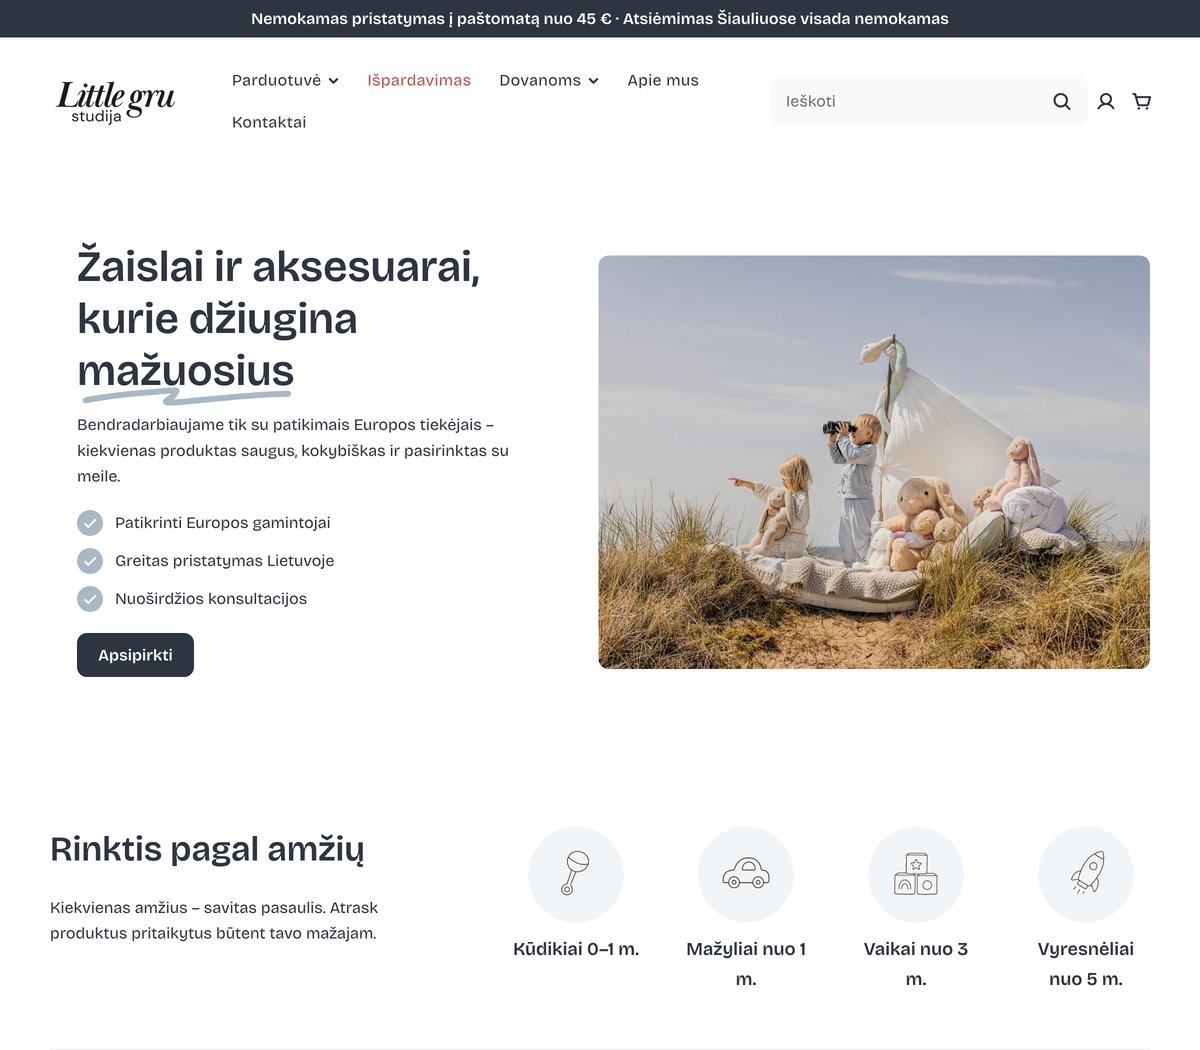This screenshot has height=1050, width=1200.
Task: Click the hero photo of children on the beach
Action: [x=874, y=462]
